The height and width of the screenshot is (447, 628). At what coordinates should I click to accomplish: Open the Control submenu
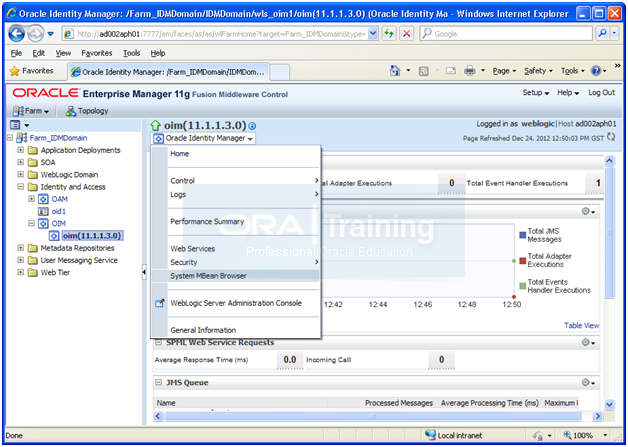[x=244, y=181]
